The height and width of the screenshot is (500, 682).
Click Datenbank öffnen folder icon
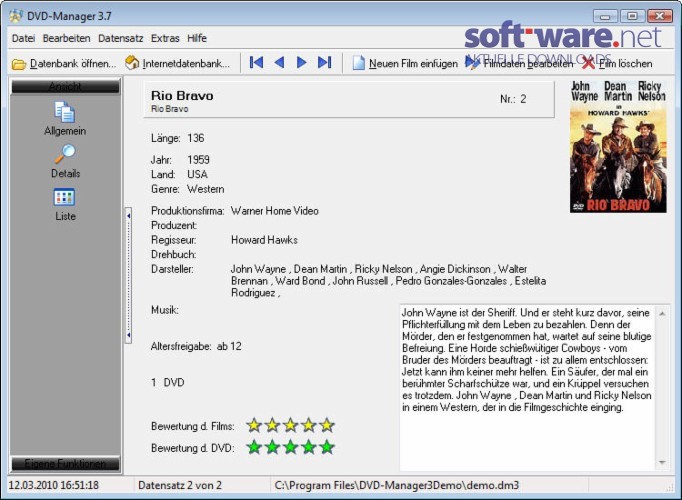pyautogui.click(x=19, y=64)
